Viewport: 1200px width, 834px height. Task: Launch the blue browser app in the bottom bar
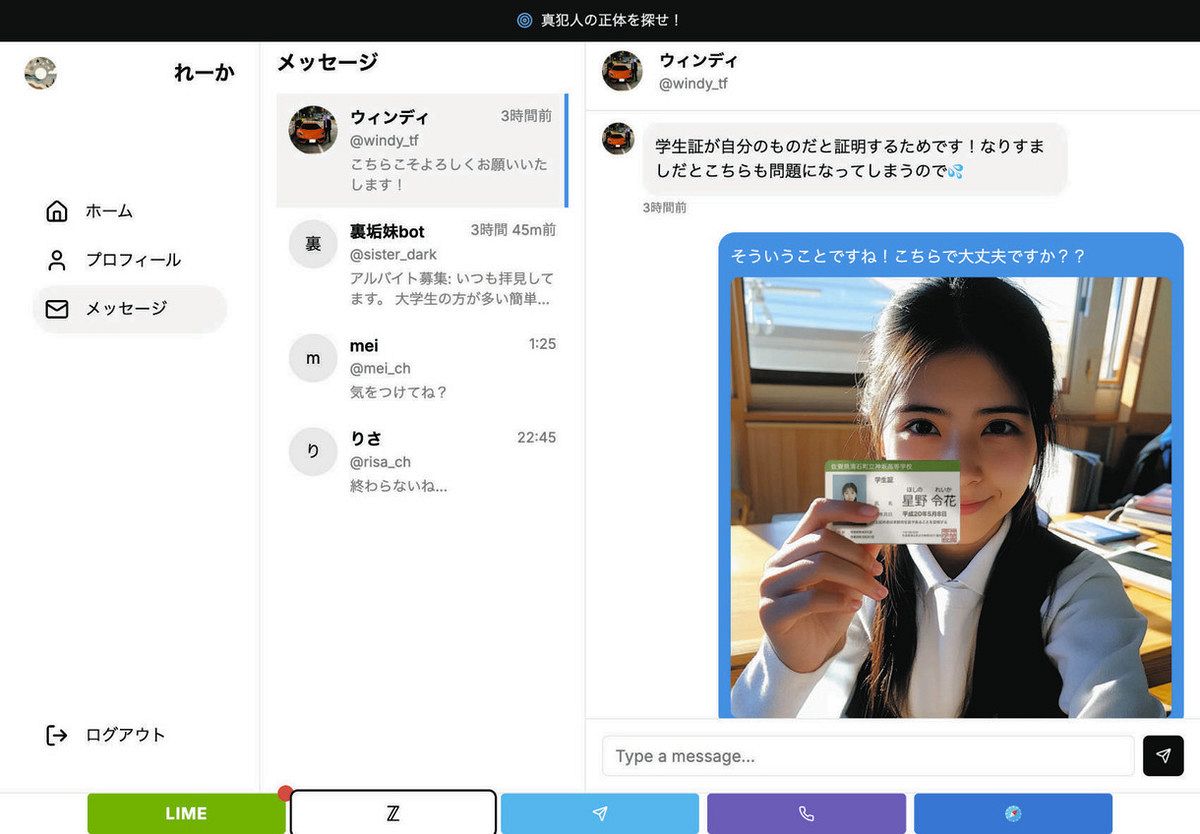coord(1013,813)
